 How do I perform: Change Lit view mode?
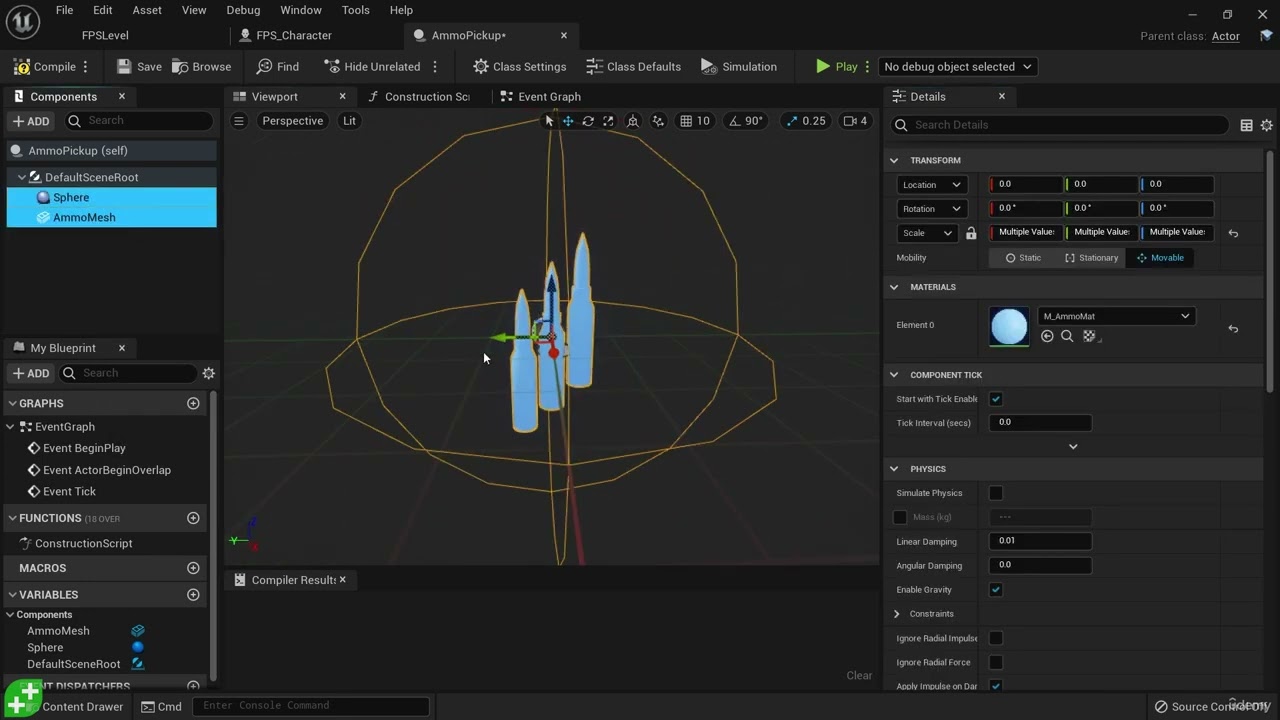(x=349, y=121)
